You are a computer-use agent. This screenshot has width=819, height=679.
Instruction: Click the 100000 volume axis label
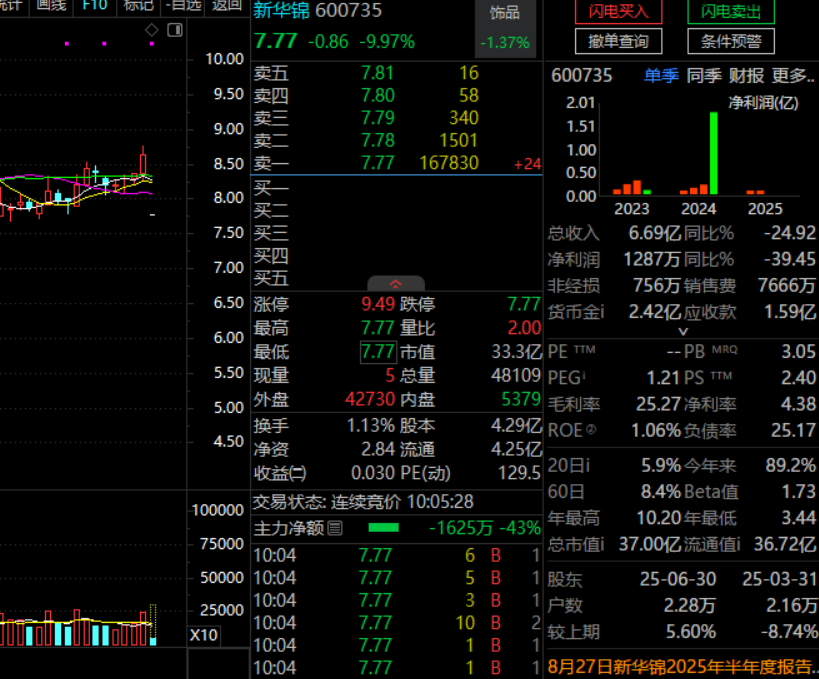[x=218, y=510]
